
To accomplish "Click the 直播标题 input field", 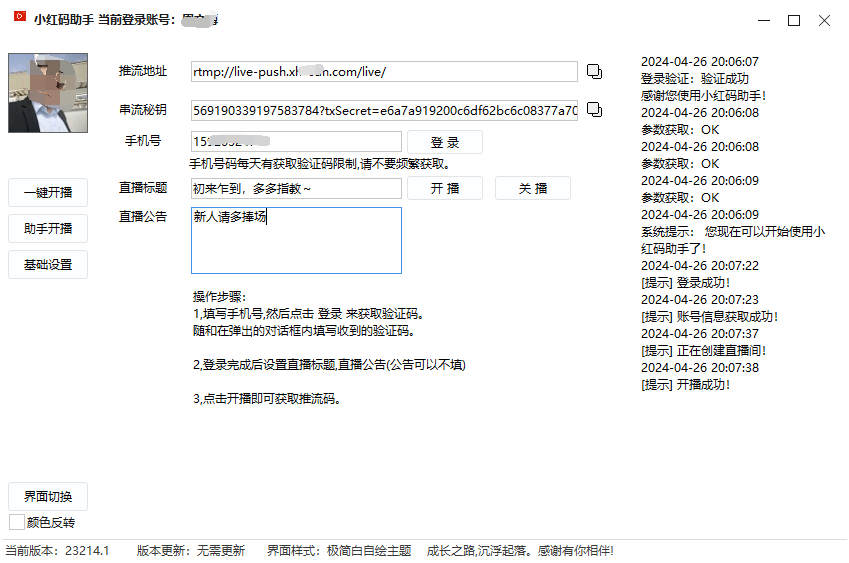I will pos(296,188).
